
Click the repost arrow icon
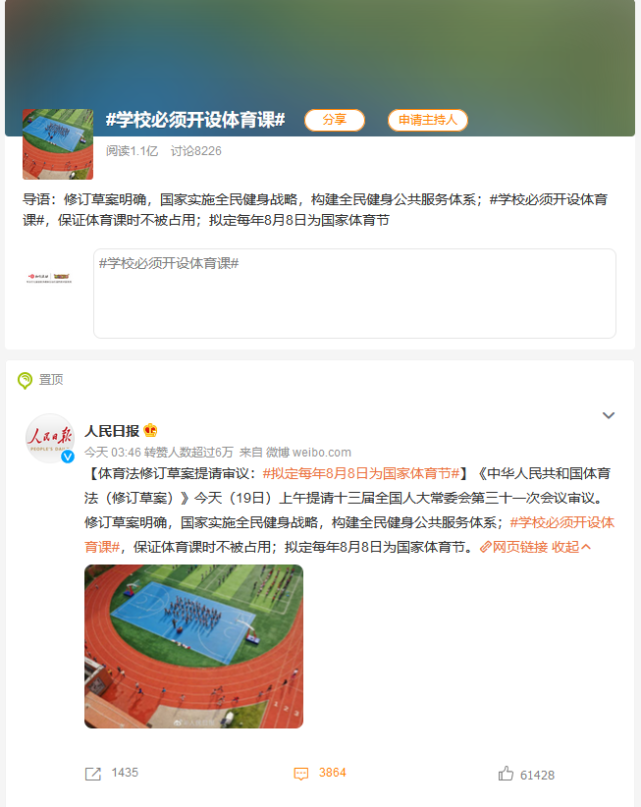pyautogui.click(x=93, y=774)
